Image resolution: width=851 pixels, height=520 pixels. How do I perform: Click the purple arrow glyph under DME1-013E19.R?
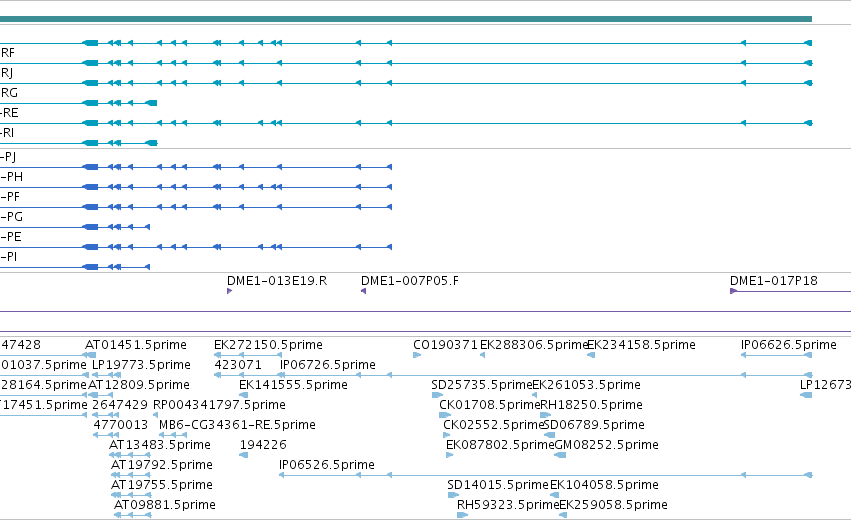point(230,291)
